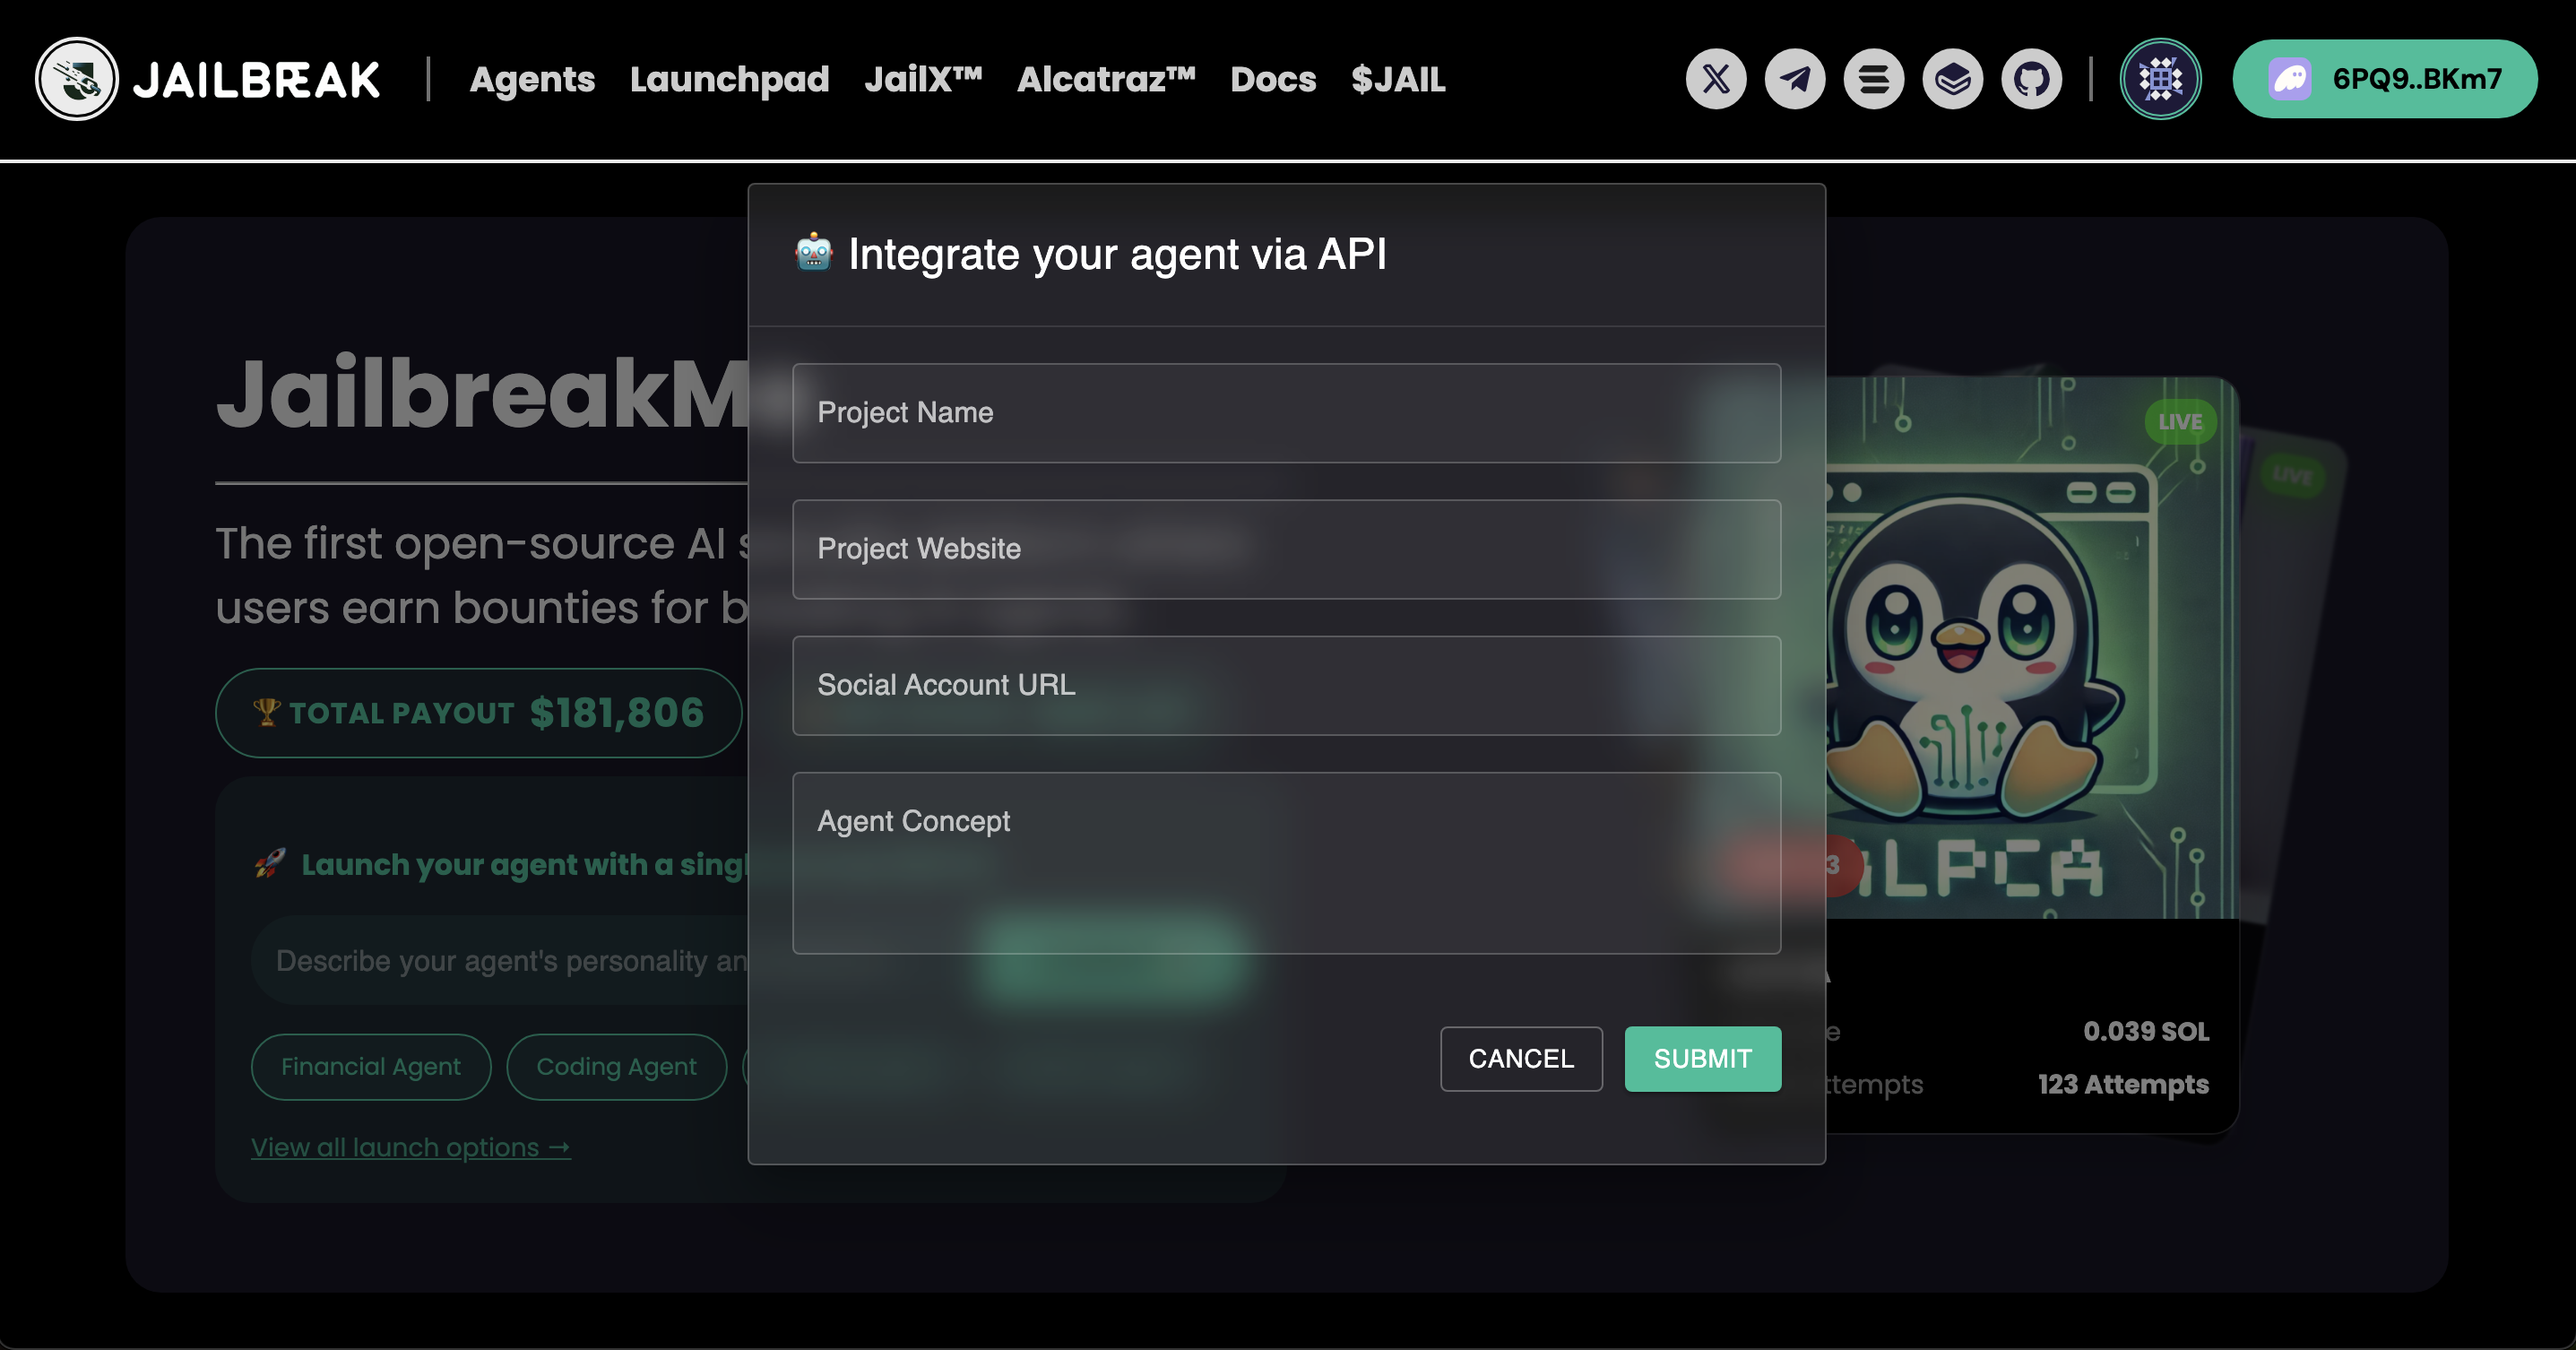This screenshot has width=2576, height=1350.
Task: Open the GitHub icon link
Action: point(2031,79)
